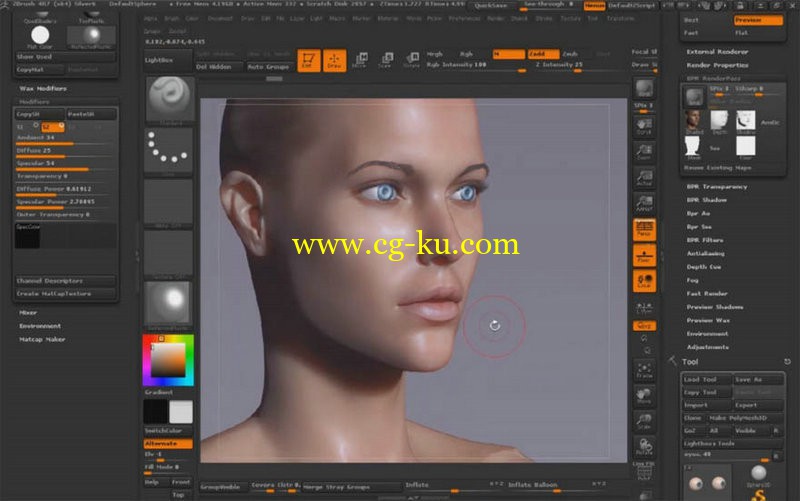Image resolution: width=800 pixels, height=501 pixels.
Task: Click the Auto Groups button
Action: pos(268,66)
